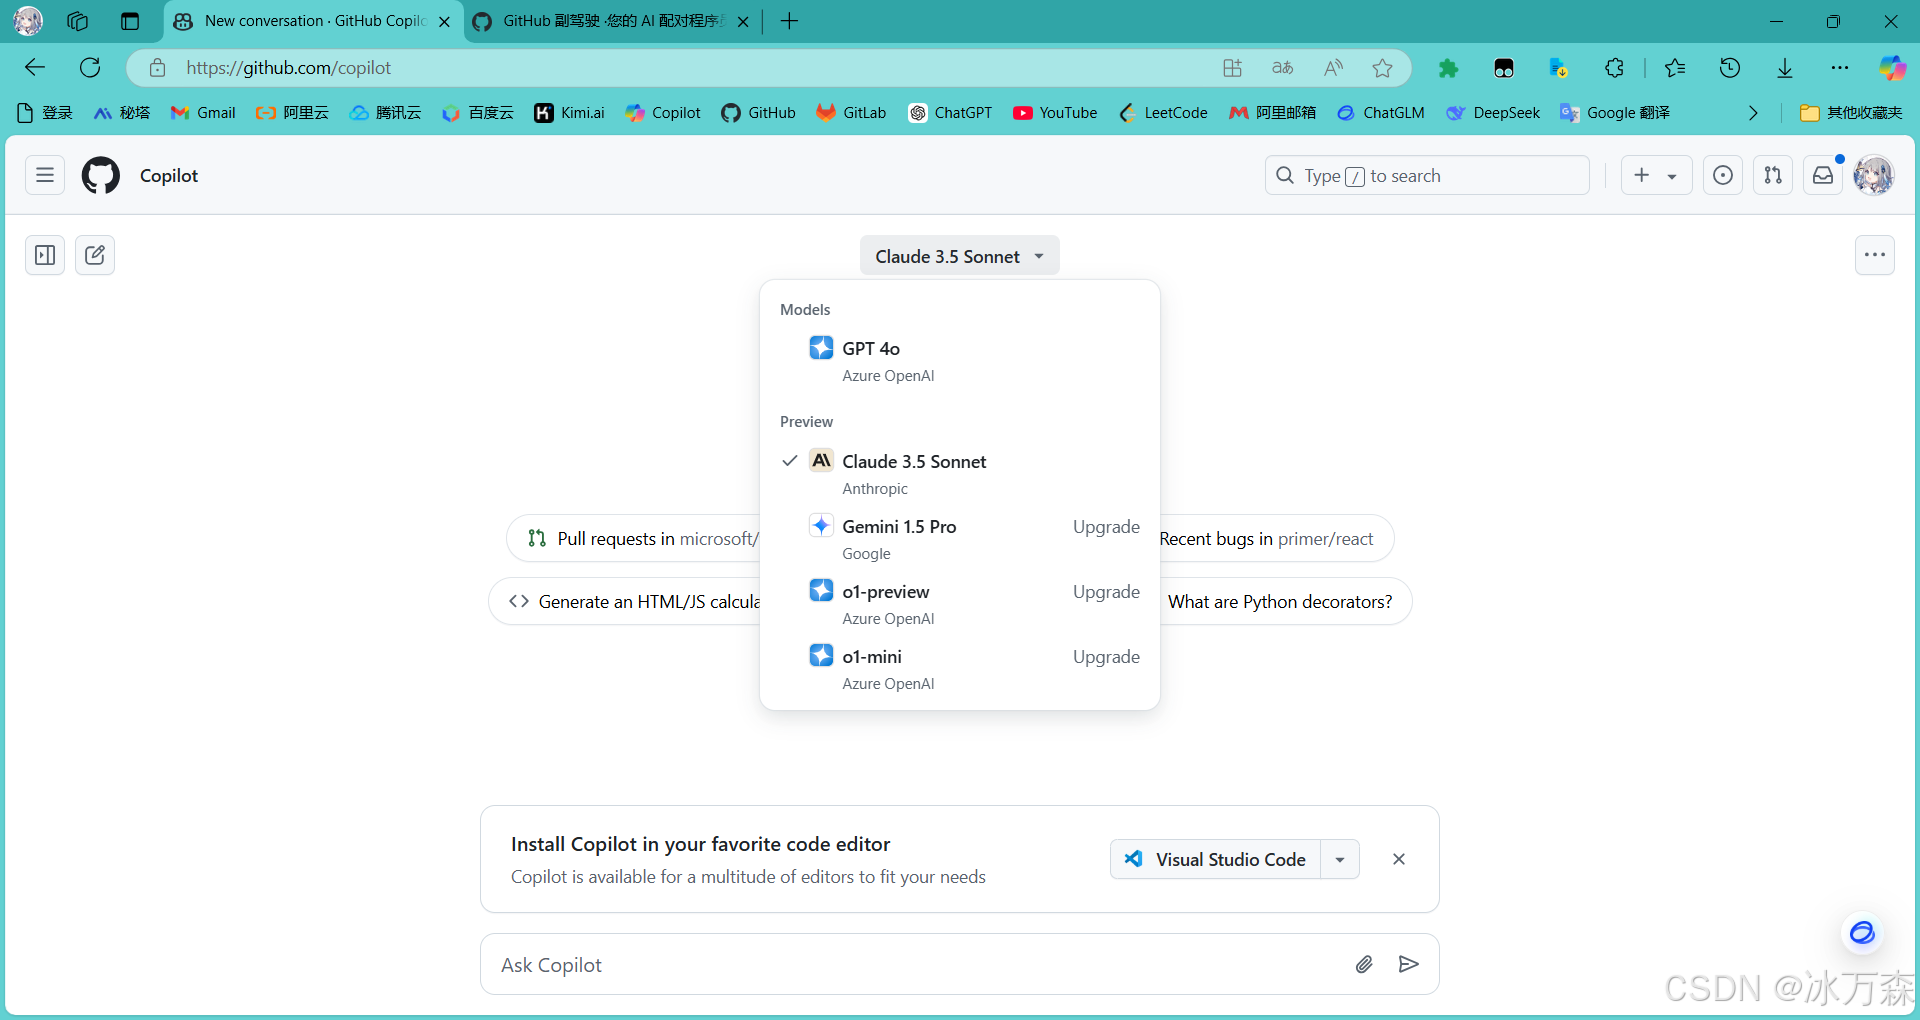Expand the create new plus dropdown
This screenshot has width=1920, height=1020.
[x=1656, y=175]
